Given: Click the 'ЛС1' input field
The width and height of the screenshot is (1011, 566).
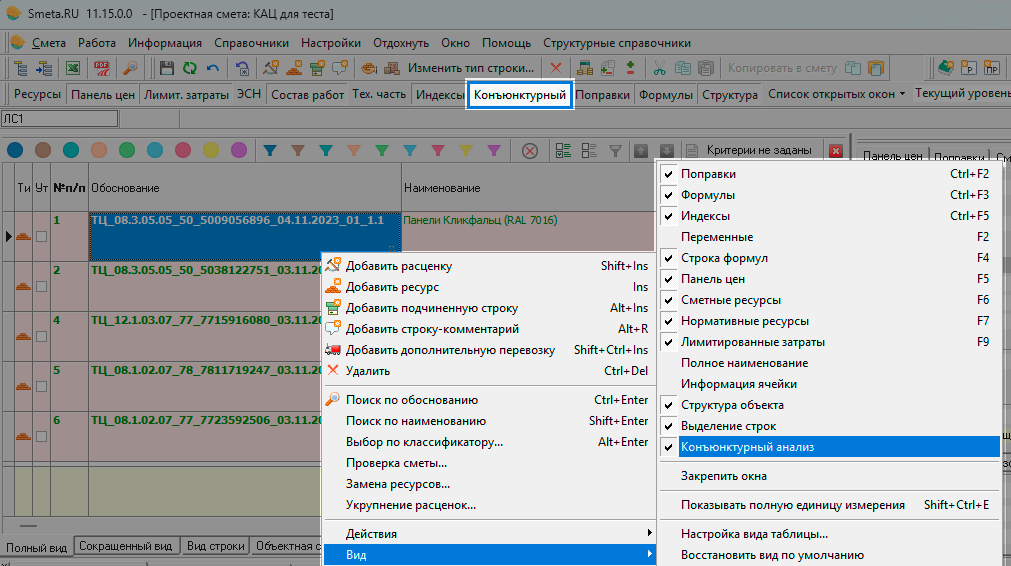Looking at the screenshot, I should (60, 119).
